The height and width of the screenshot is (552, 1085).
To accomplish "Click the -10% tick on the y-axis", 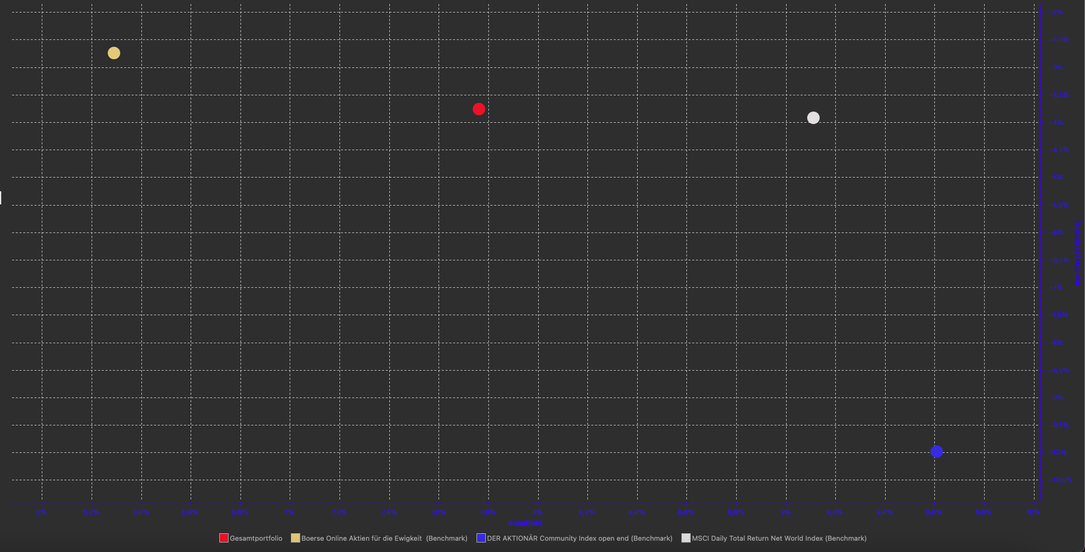I will click(1058, 452).
